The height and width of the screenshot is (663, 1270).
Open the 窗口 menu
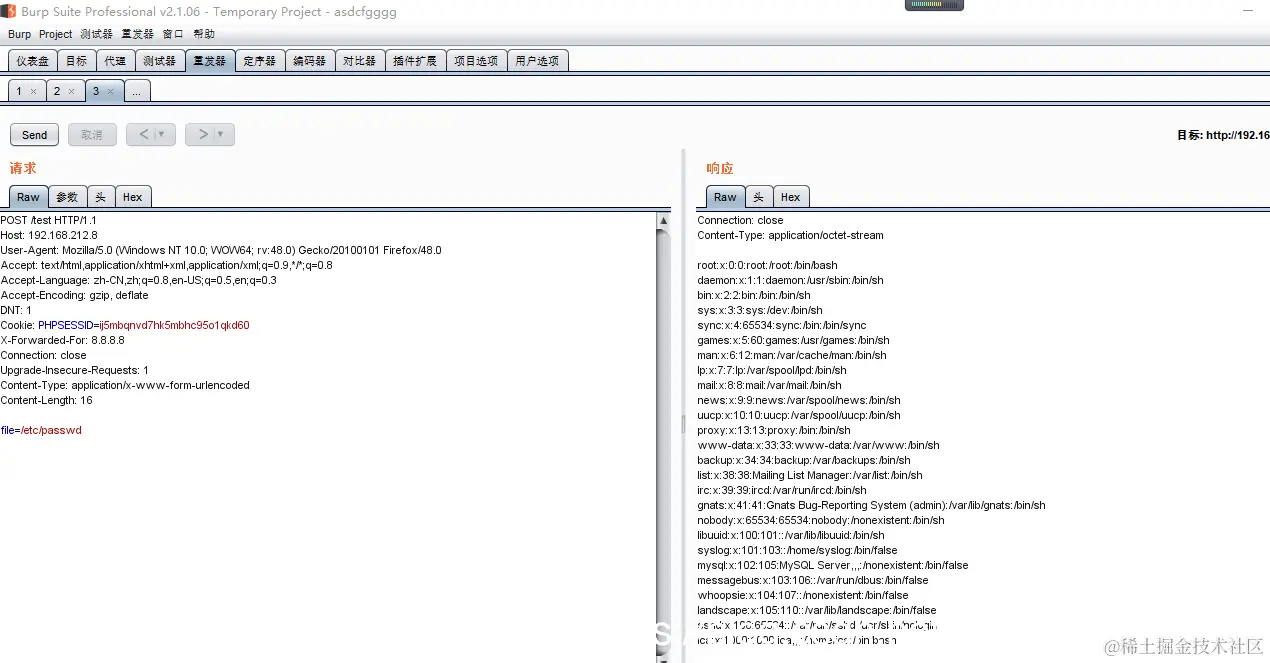coord(173,34)
